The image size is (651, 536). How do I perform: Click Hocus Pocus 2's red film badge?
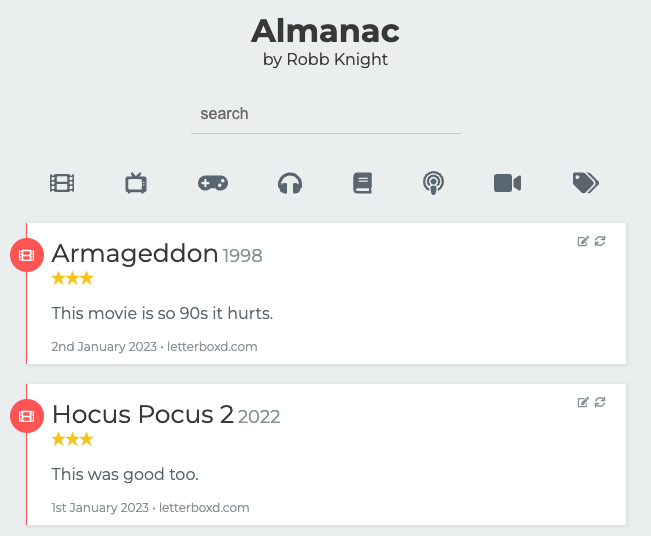[x=26, y=415]
